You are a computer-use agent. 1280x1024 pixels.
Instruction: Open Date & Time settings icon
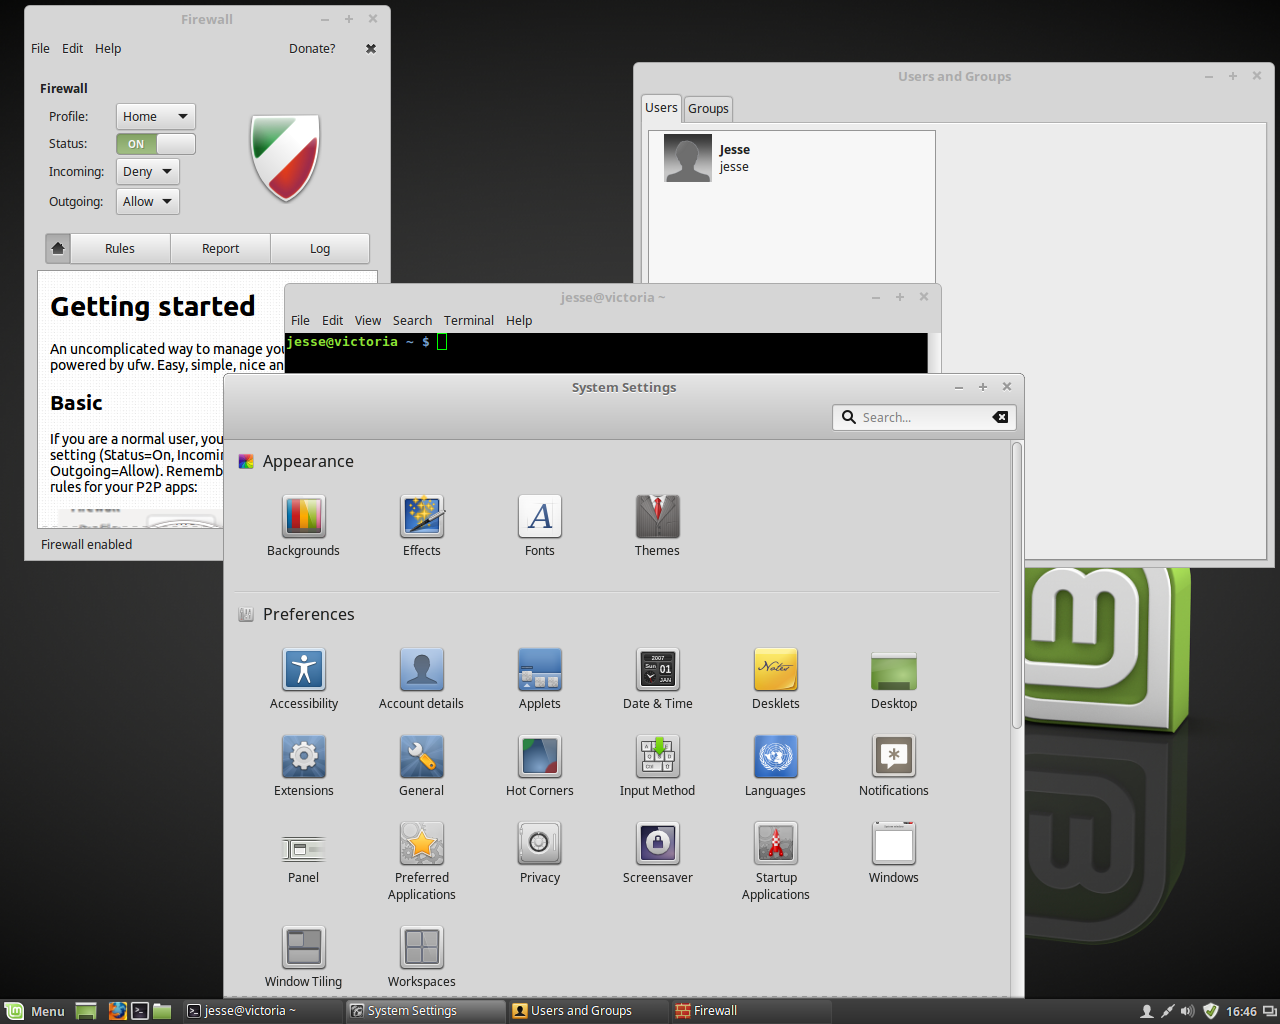tap(657, 670)
